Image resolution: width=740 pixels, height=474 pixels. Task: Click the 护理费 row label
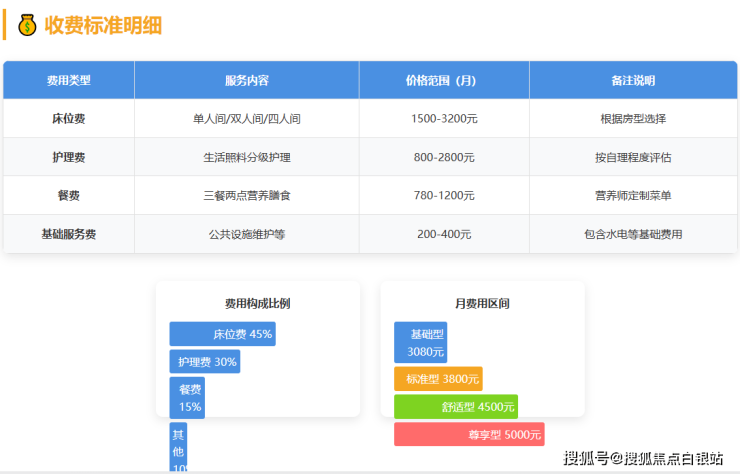(68, 157)
